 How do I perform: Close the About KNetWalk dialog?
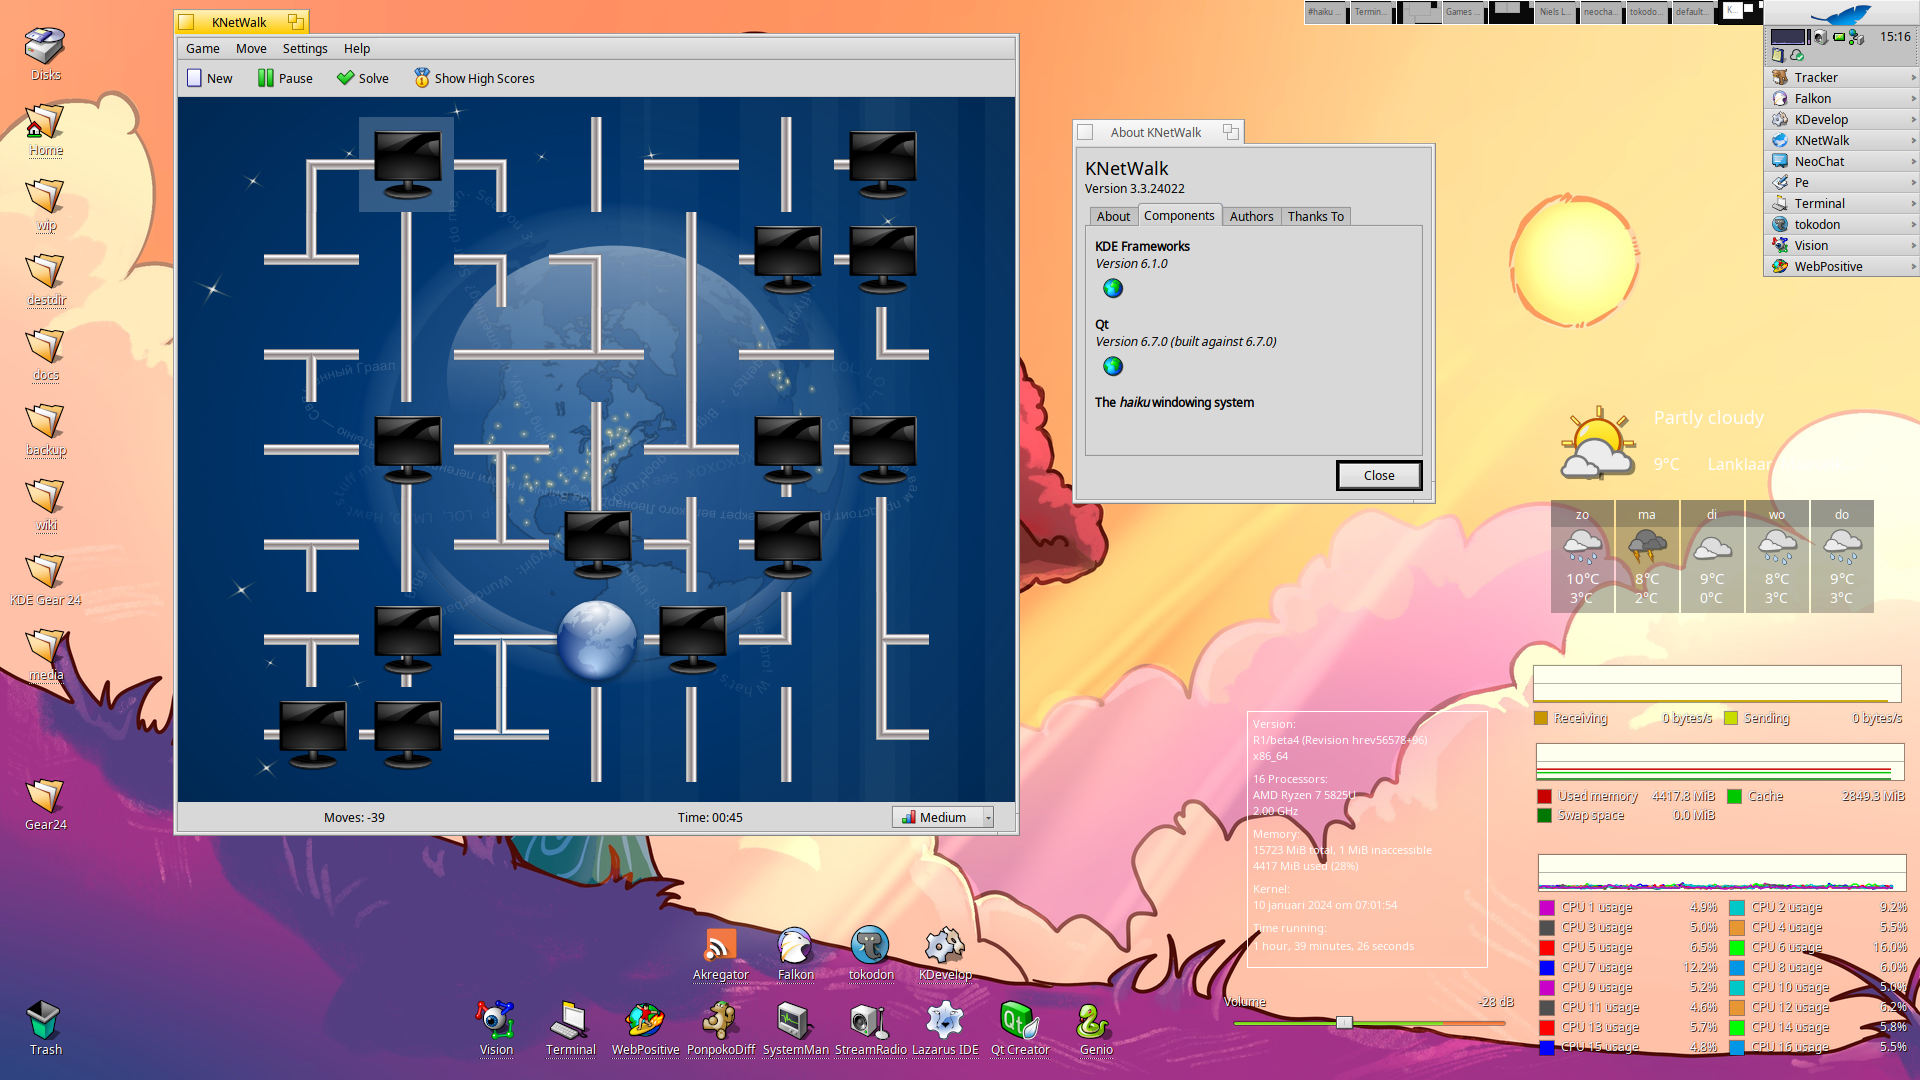1378,476
